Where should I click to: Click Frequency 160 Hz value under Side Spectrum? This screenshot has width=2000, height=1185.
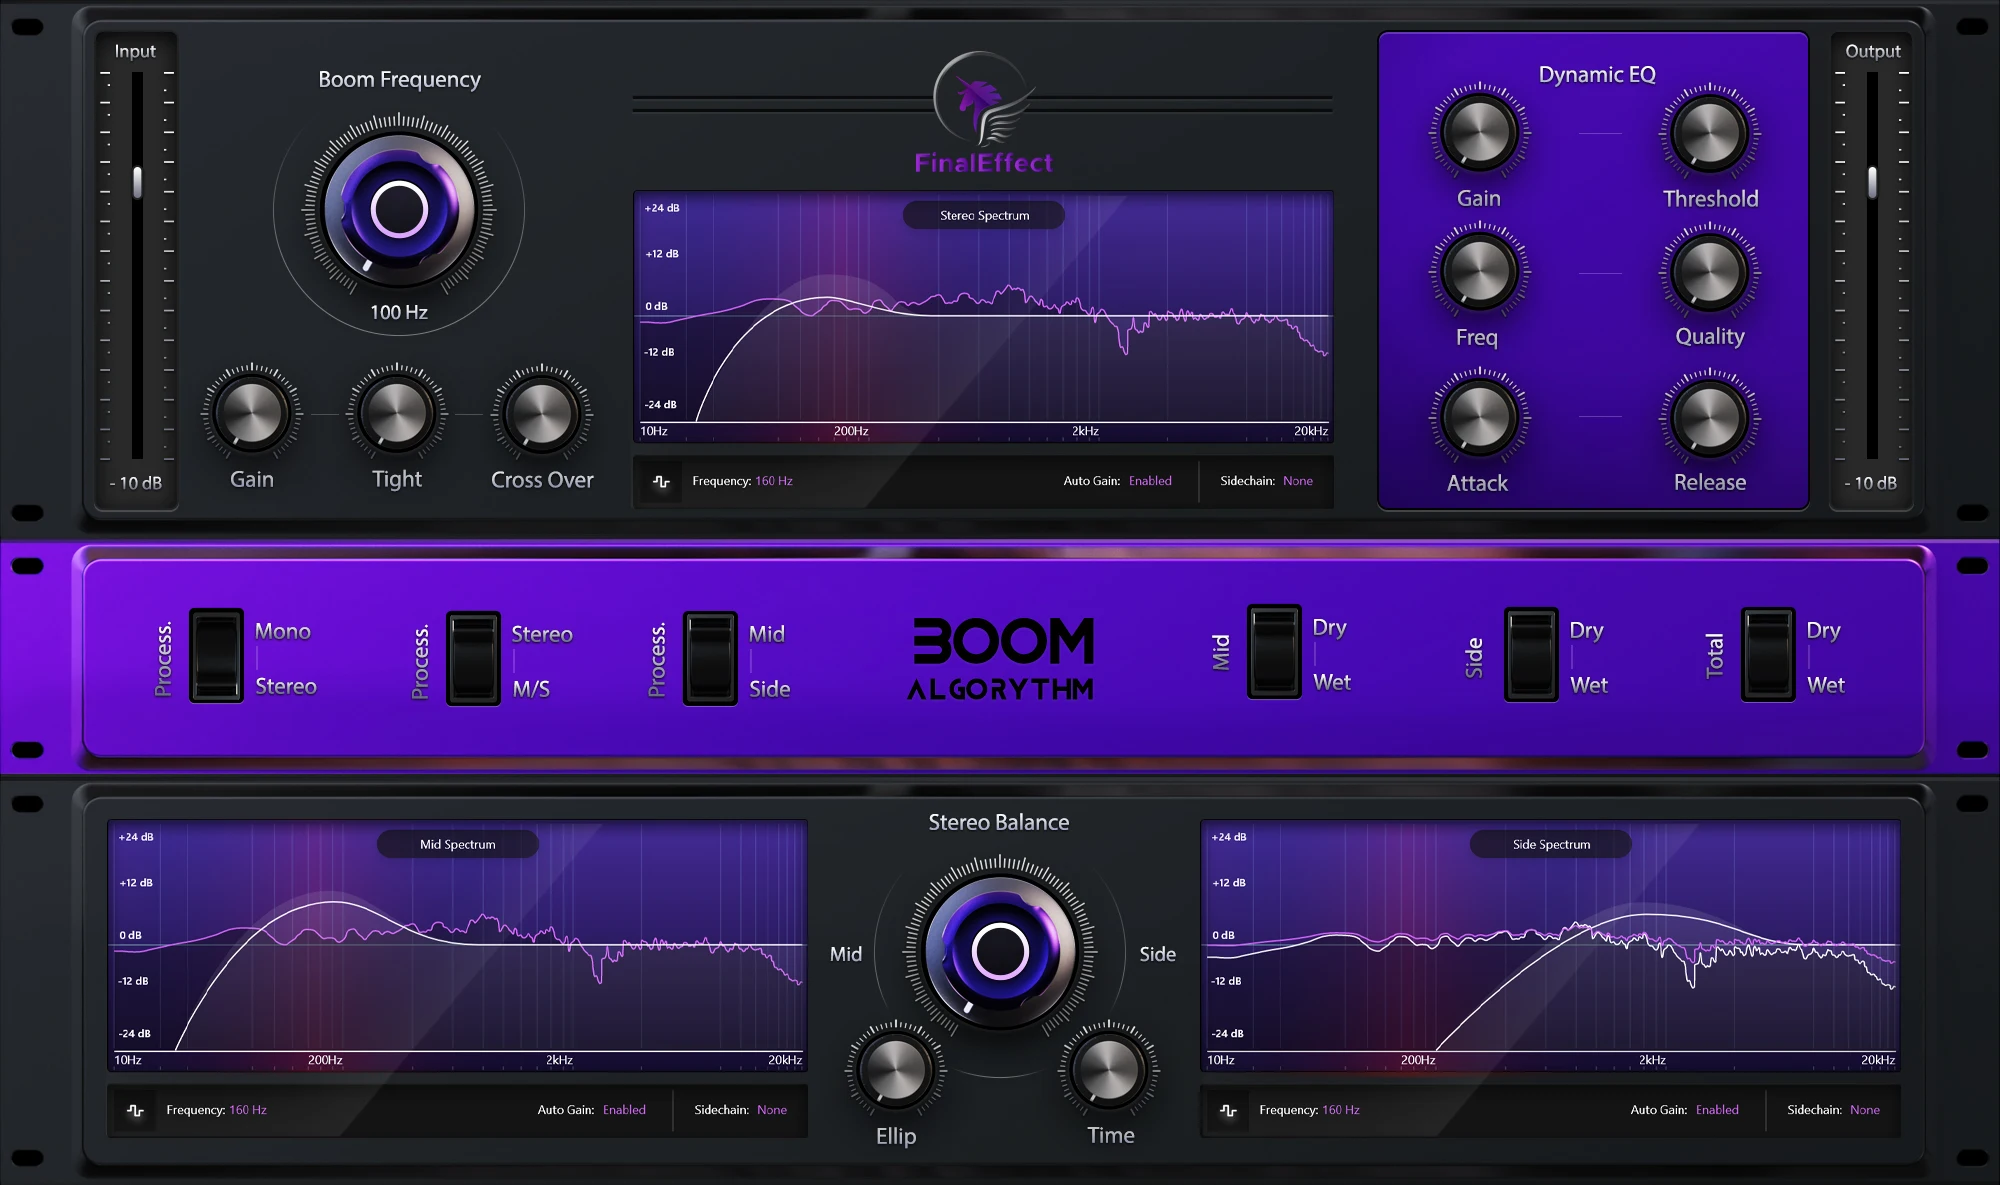click(x=1341, y=1110)
